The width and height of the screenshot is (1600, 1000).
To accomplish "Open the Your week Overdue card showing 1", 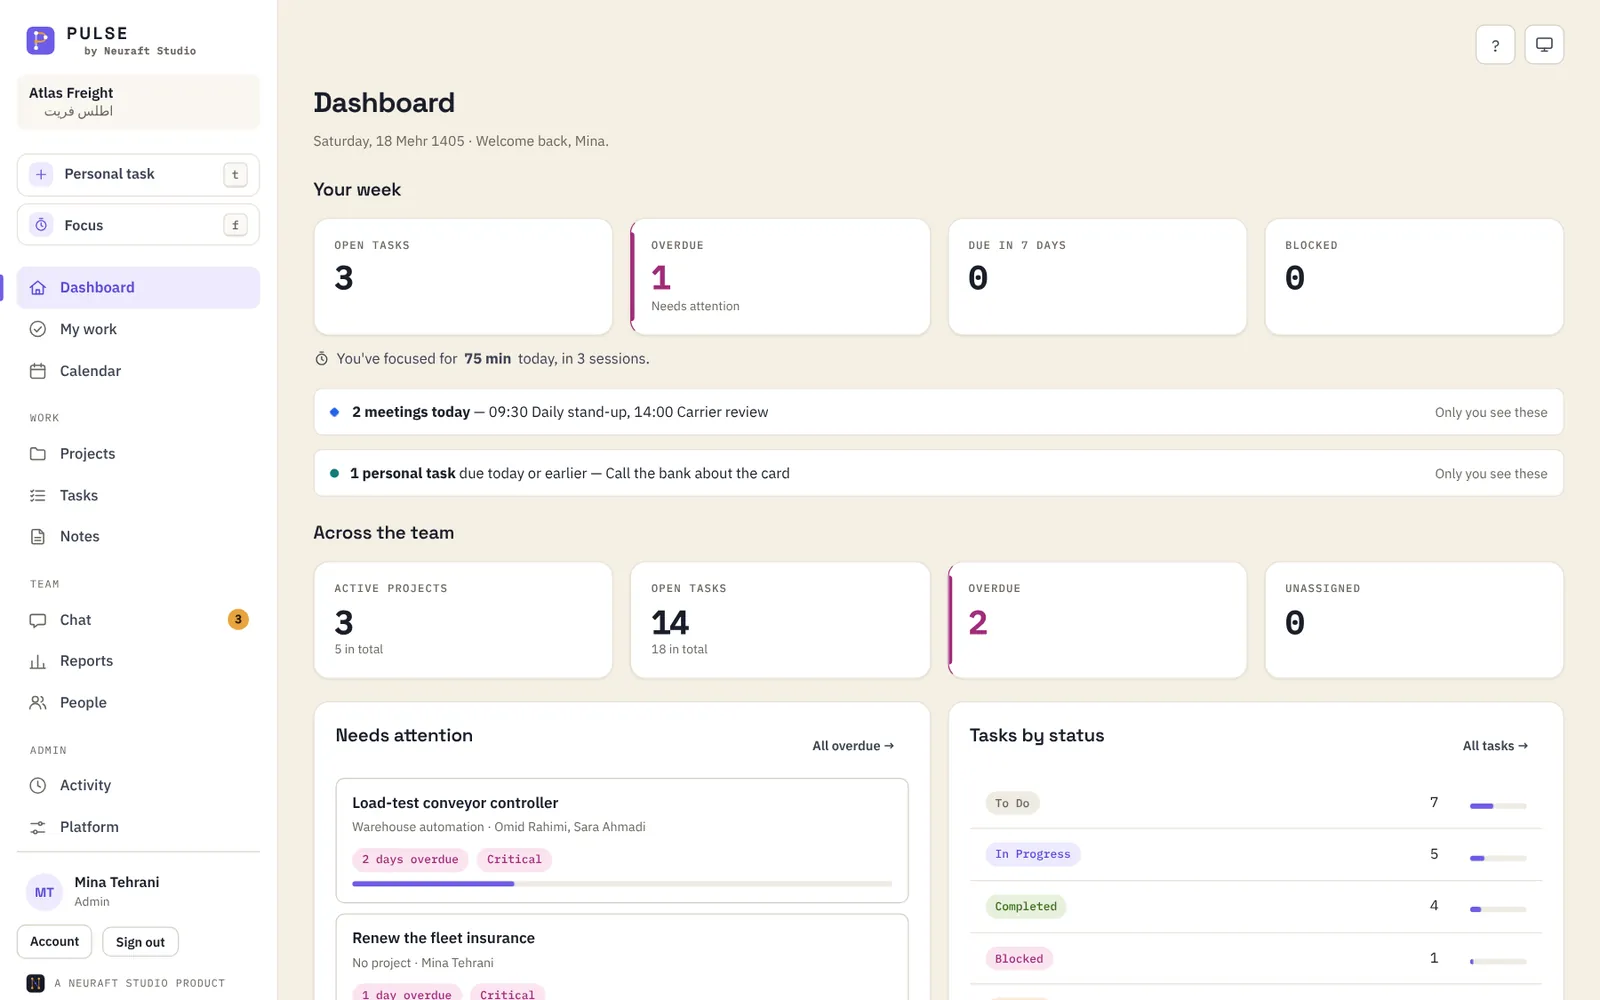I will point(780,277).
